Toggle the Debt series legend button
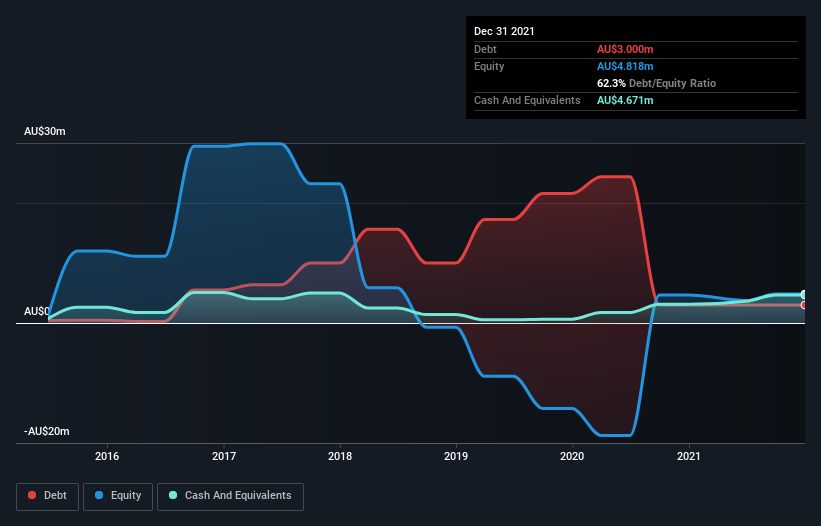The image size is (821, 526). pyautogui.click(x=48, y=496)
